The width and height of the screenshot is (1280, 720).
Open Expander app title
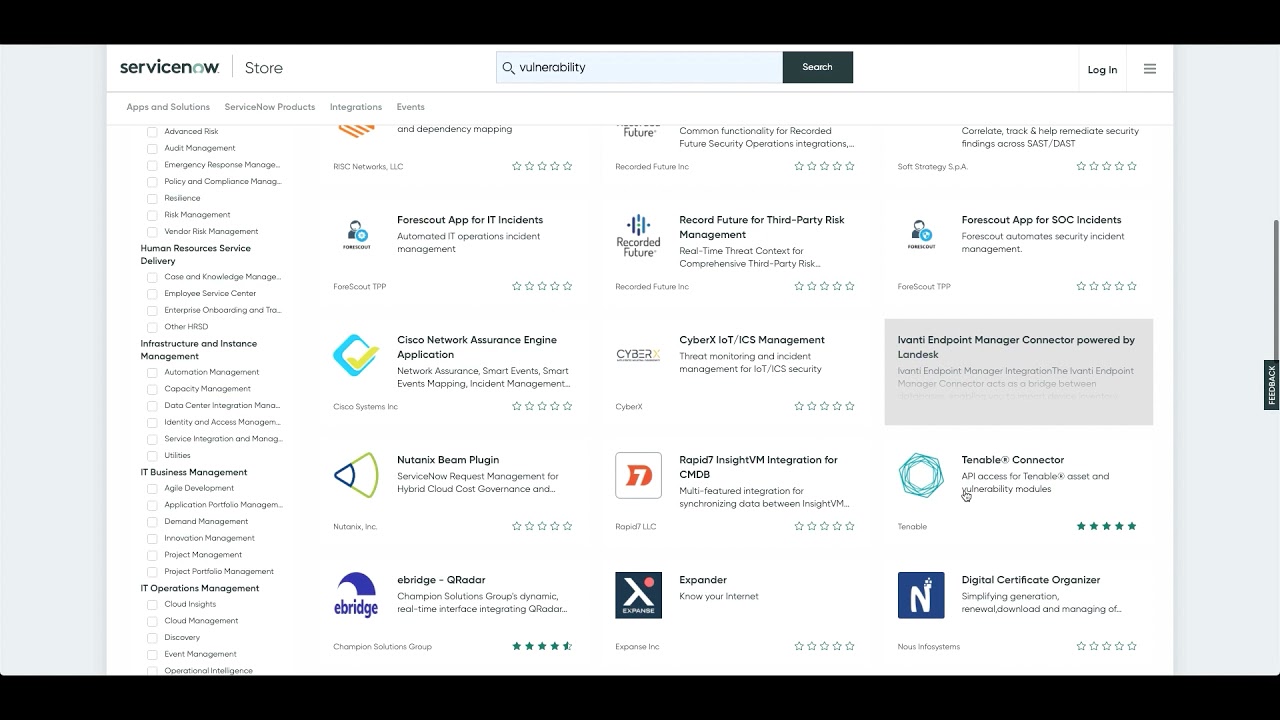pyautogui.click(x=703, y=580)
